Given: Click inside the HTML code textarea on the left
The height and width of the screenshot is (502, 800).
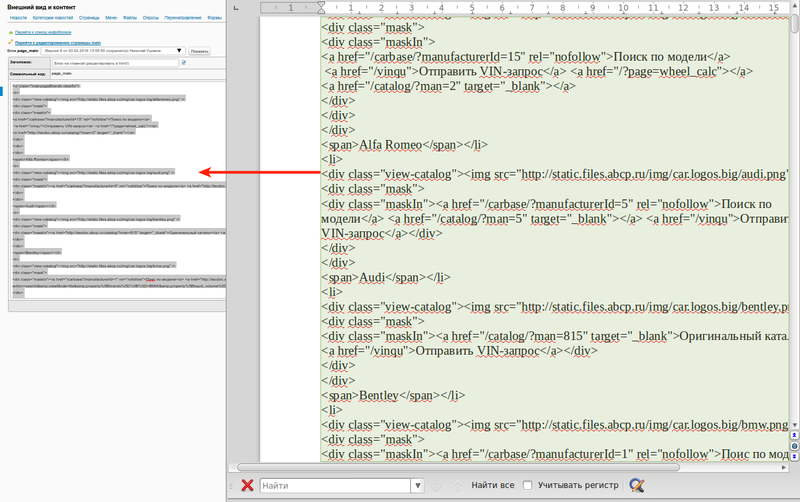Looking at the screenshot, I should [x=118, y=190].
